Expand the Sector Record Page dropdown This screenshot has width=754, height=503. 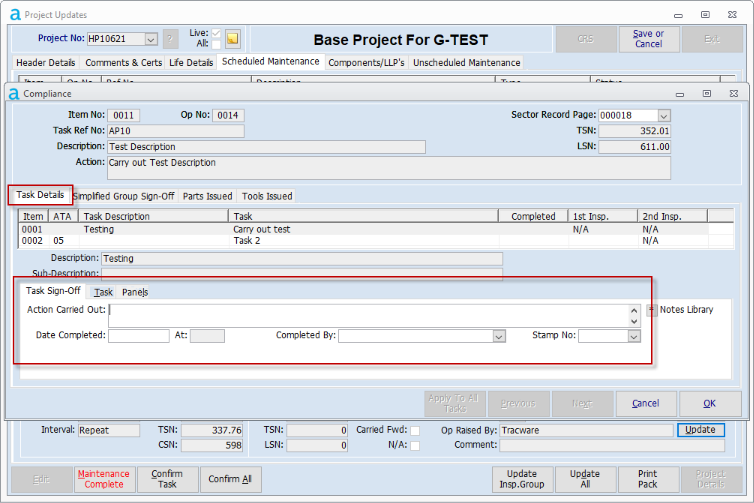pyautogui.click(x=664, y=116)
